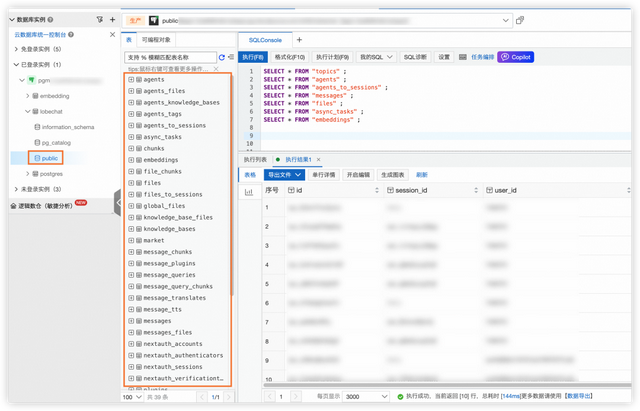The image size is (640, 411).
Task: Close the 云数据库统一控制台 panel
Action: coord(112,35)
